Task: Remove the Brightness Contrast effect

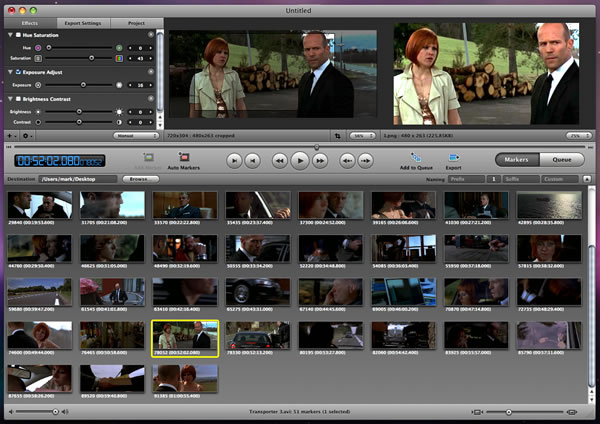Action: 151,98
